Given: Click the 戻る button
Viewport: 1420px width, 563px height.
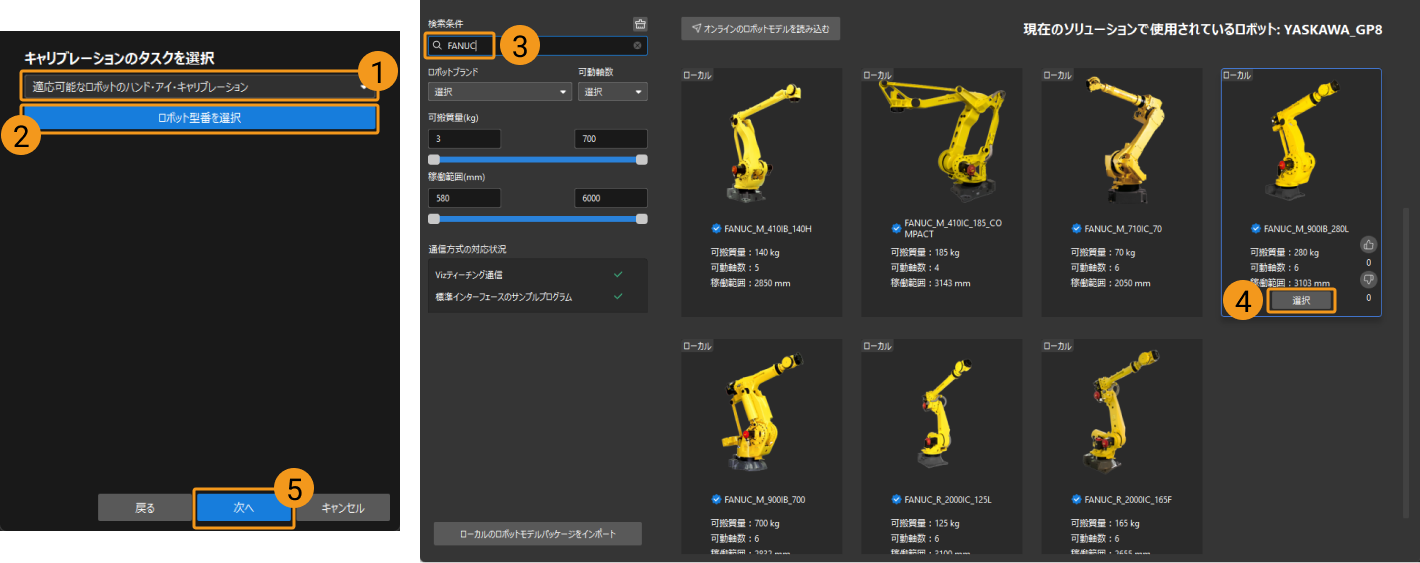Looking at the screenshot, I should [x=145, y=508].
